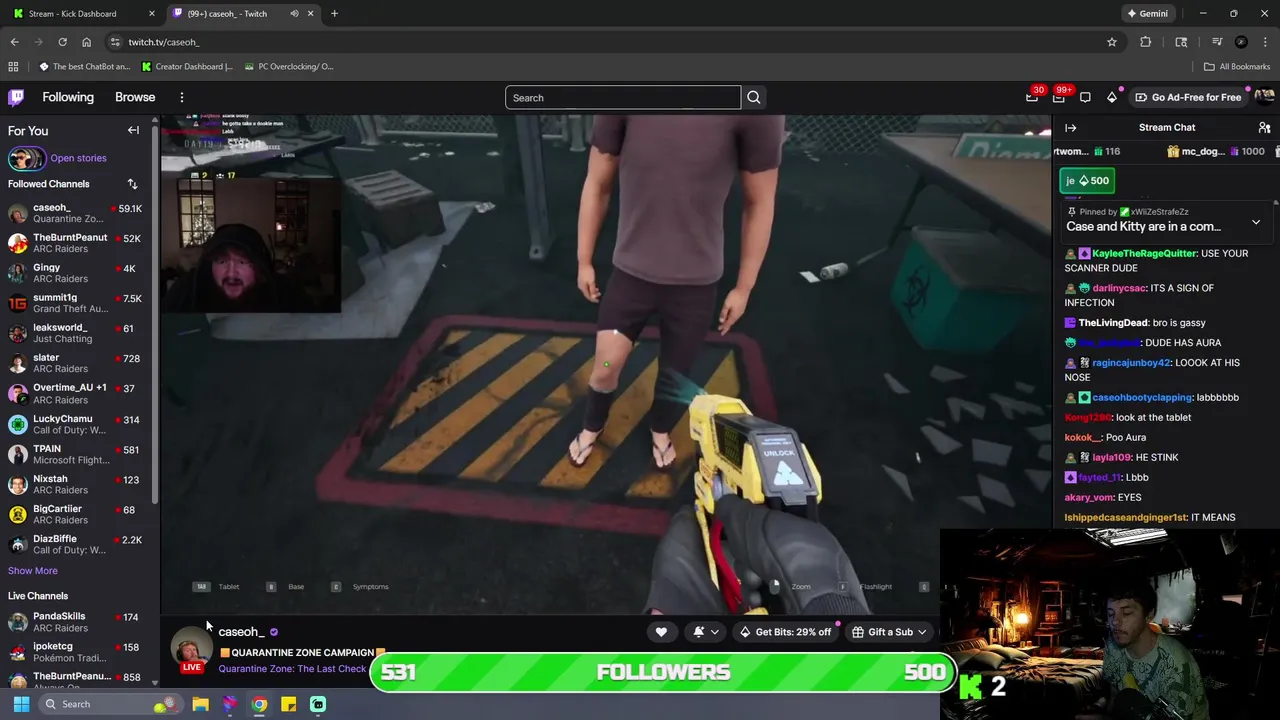Bookmark this page with the star icon

1111,42
